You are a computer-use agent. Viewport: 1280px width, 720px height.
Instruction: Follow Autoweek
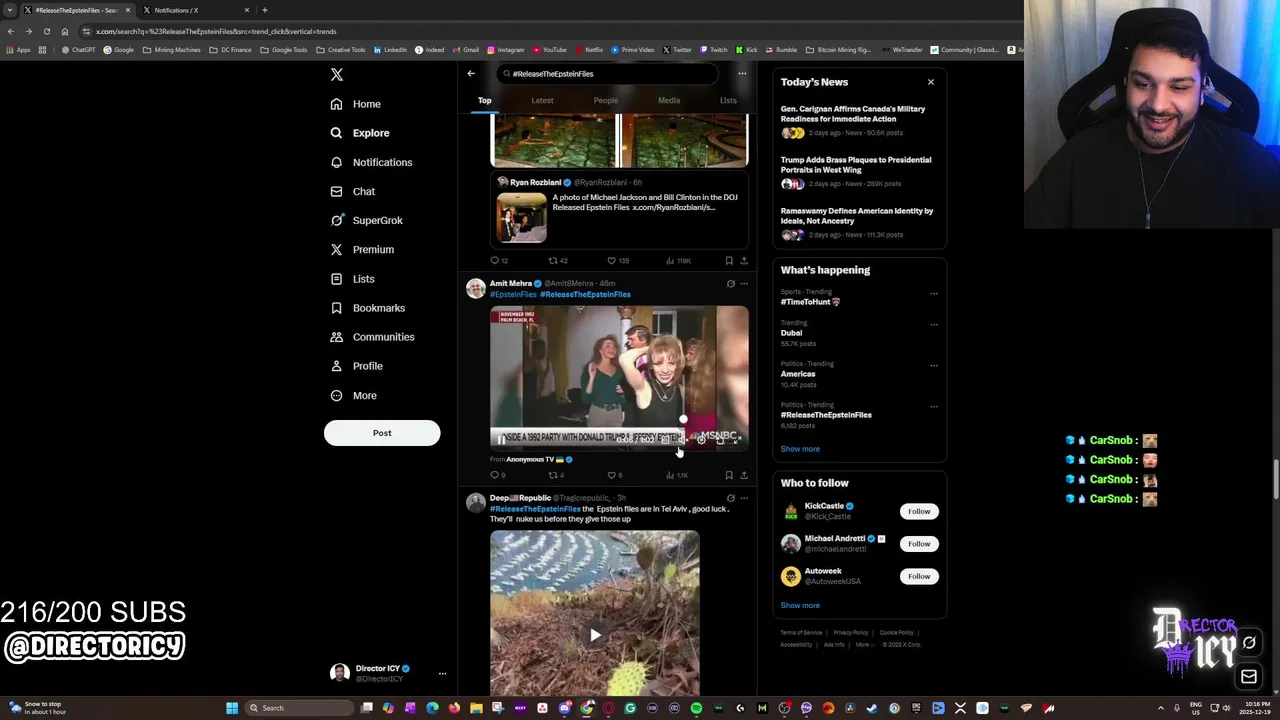click(919, 576)
